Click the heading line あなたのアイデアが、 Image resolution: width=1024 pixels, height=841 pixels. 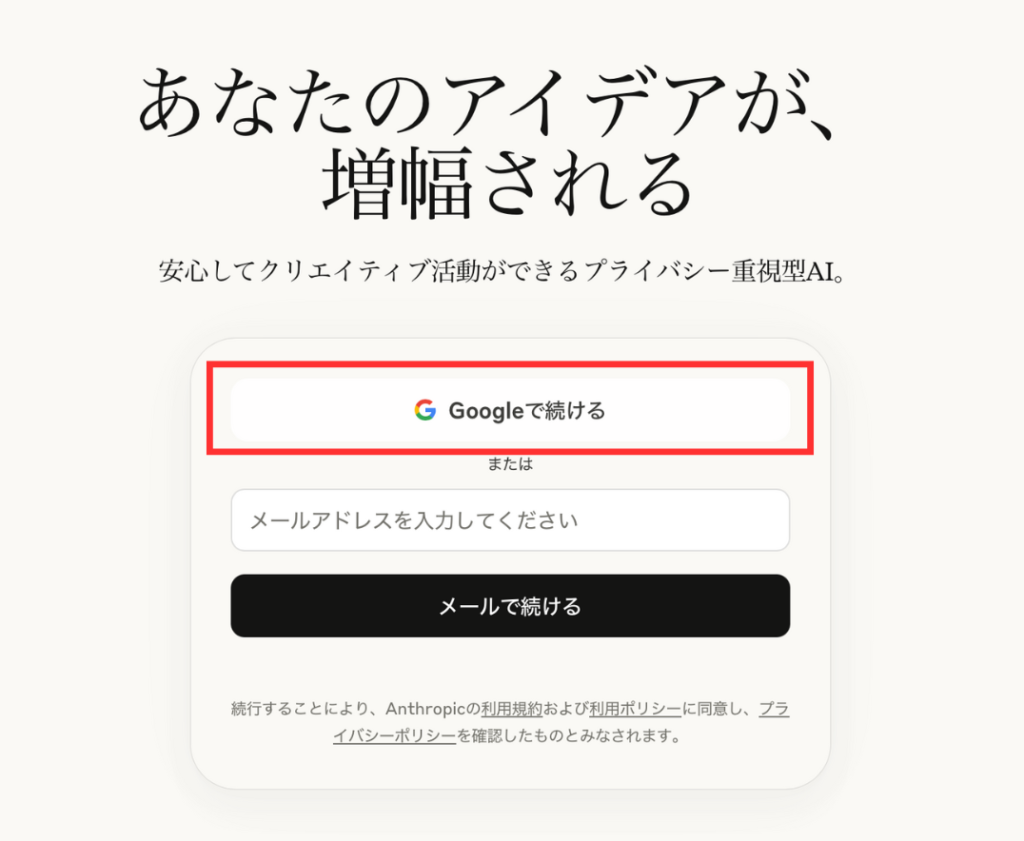tap(487, 104)
